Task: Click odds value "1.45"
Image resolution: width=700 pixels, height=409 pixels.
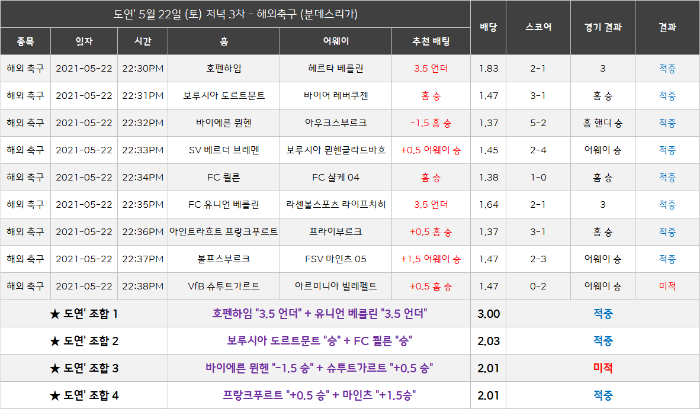Action: [x=488, y=150]
